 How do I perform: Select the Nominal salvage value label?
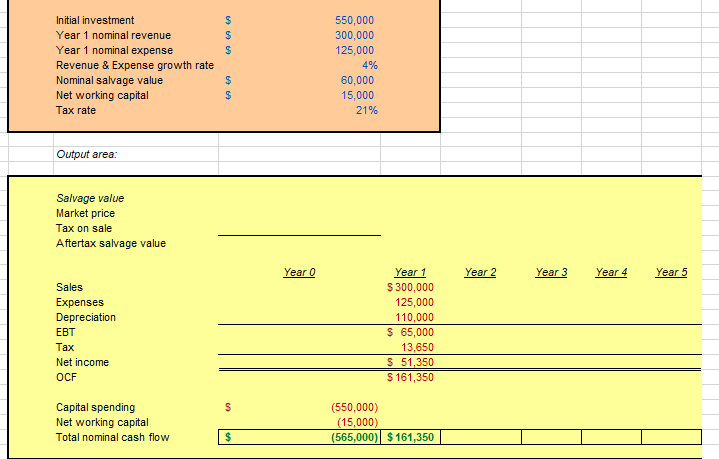[x=109, y=80]
